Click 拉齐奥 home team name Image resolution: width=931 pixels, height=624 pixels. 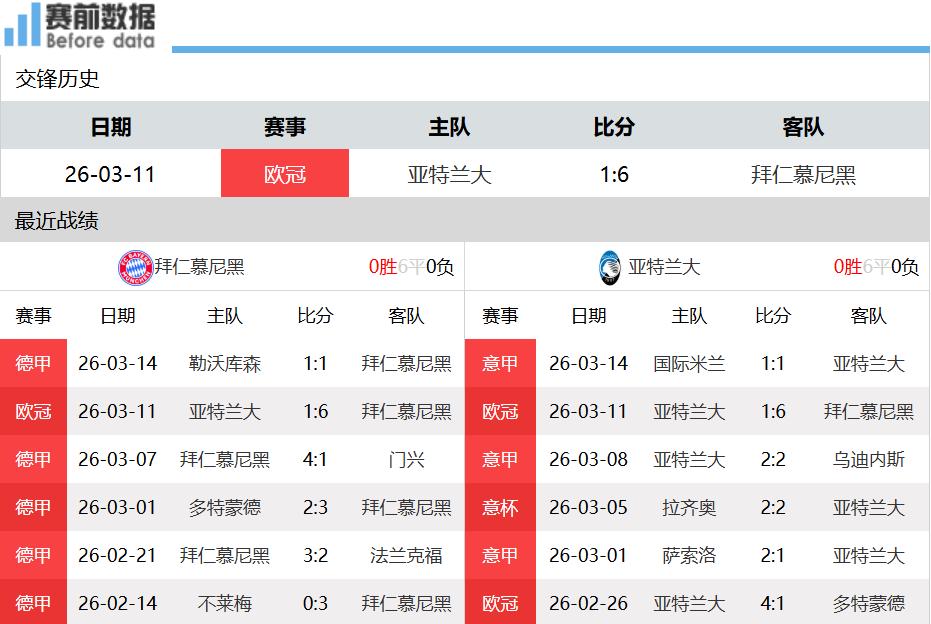click(689, 508)
